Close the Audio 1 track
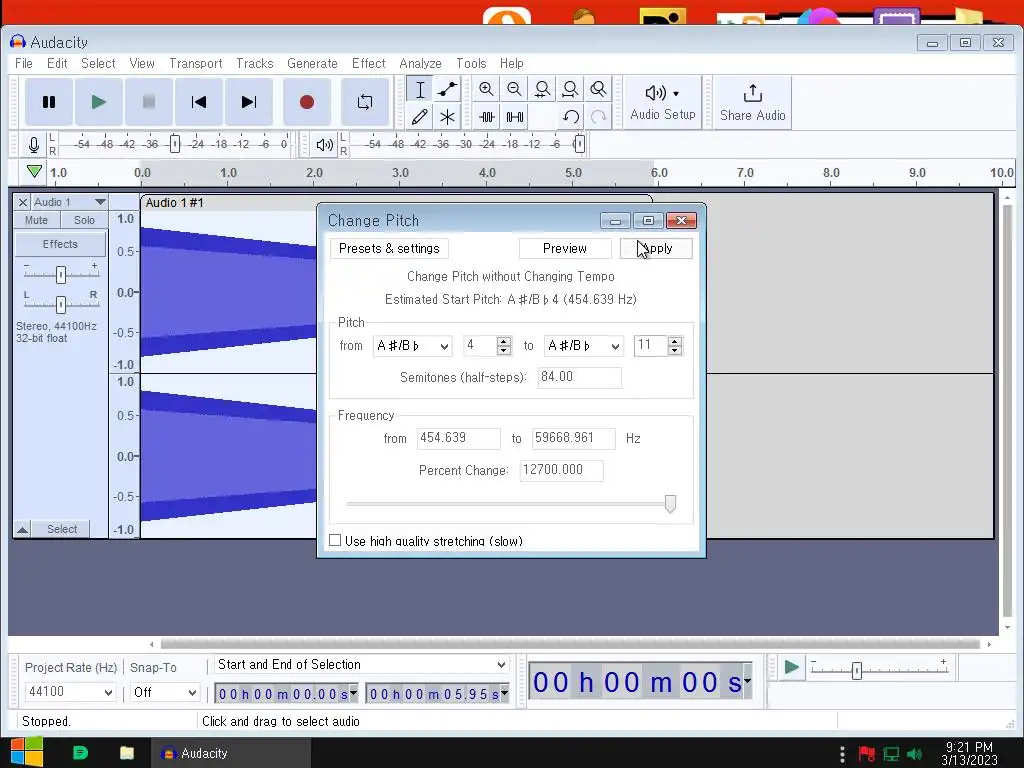Viewport: 1024px width, 768px height. [22, 202]
